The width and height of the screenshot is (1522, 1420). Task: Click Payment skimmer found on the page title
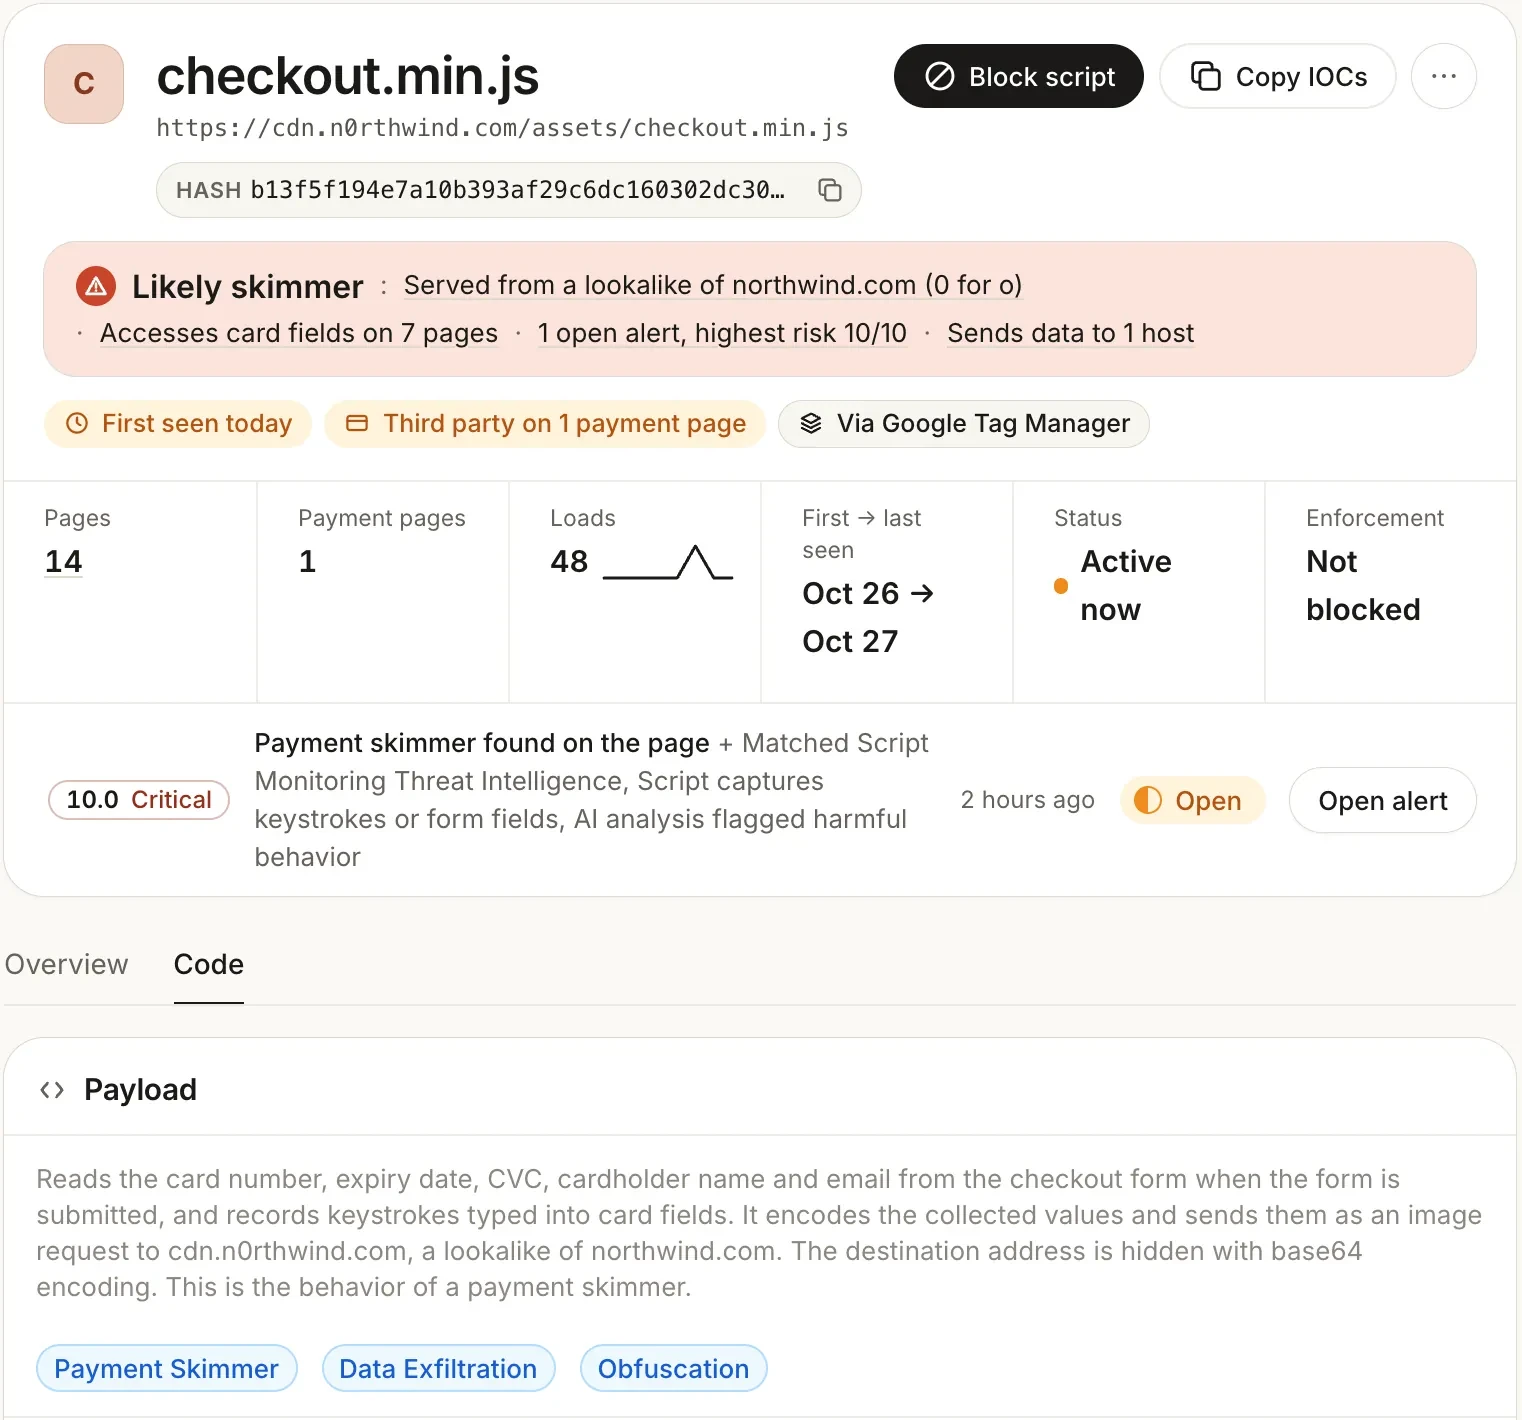point(482,743)
